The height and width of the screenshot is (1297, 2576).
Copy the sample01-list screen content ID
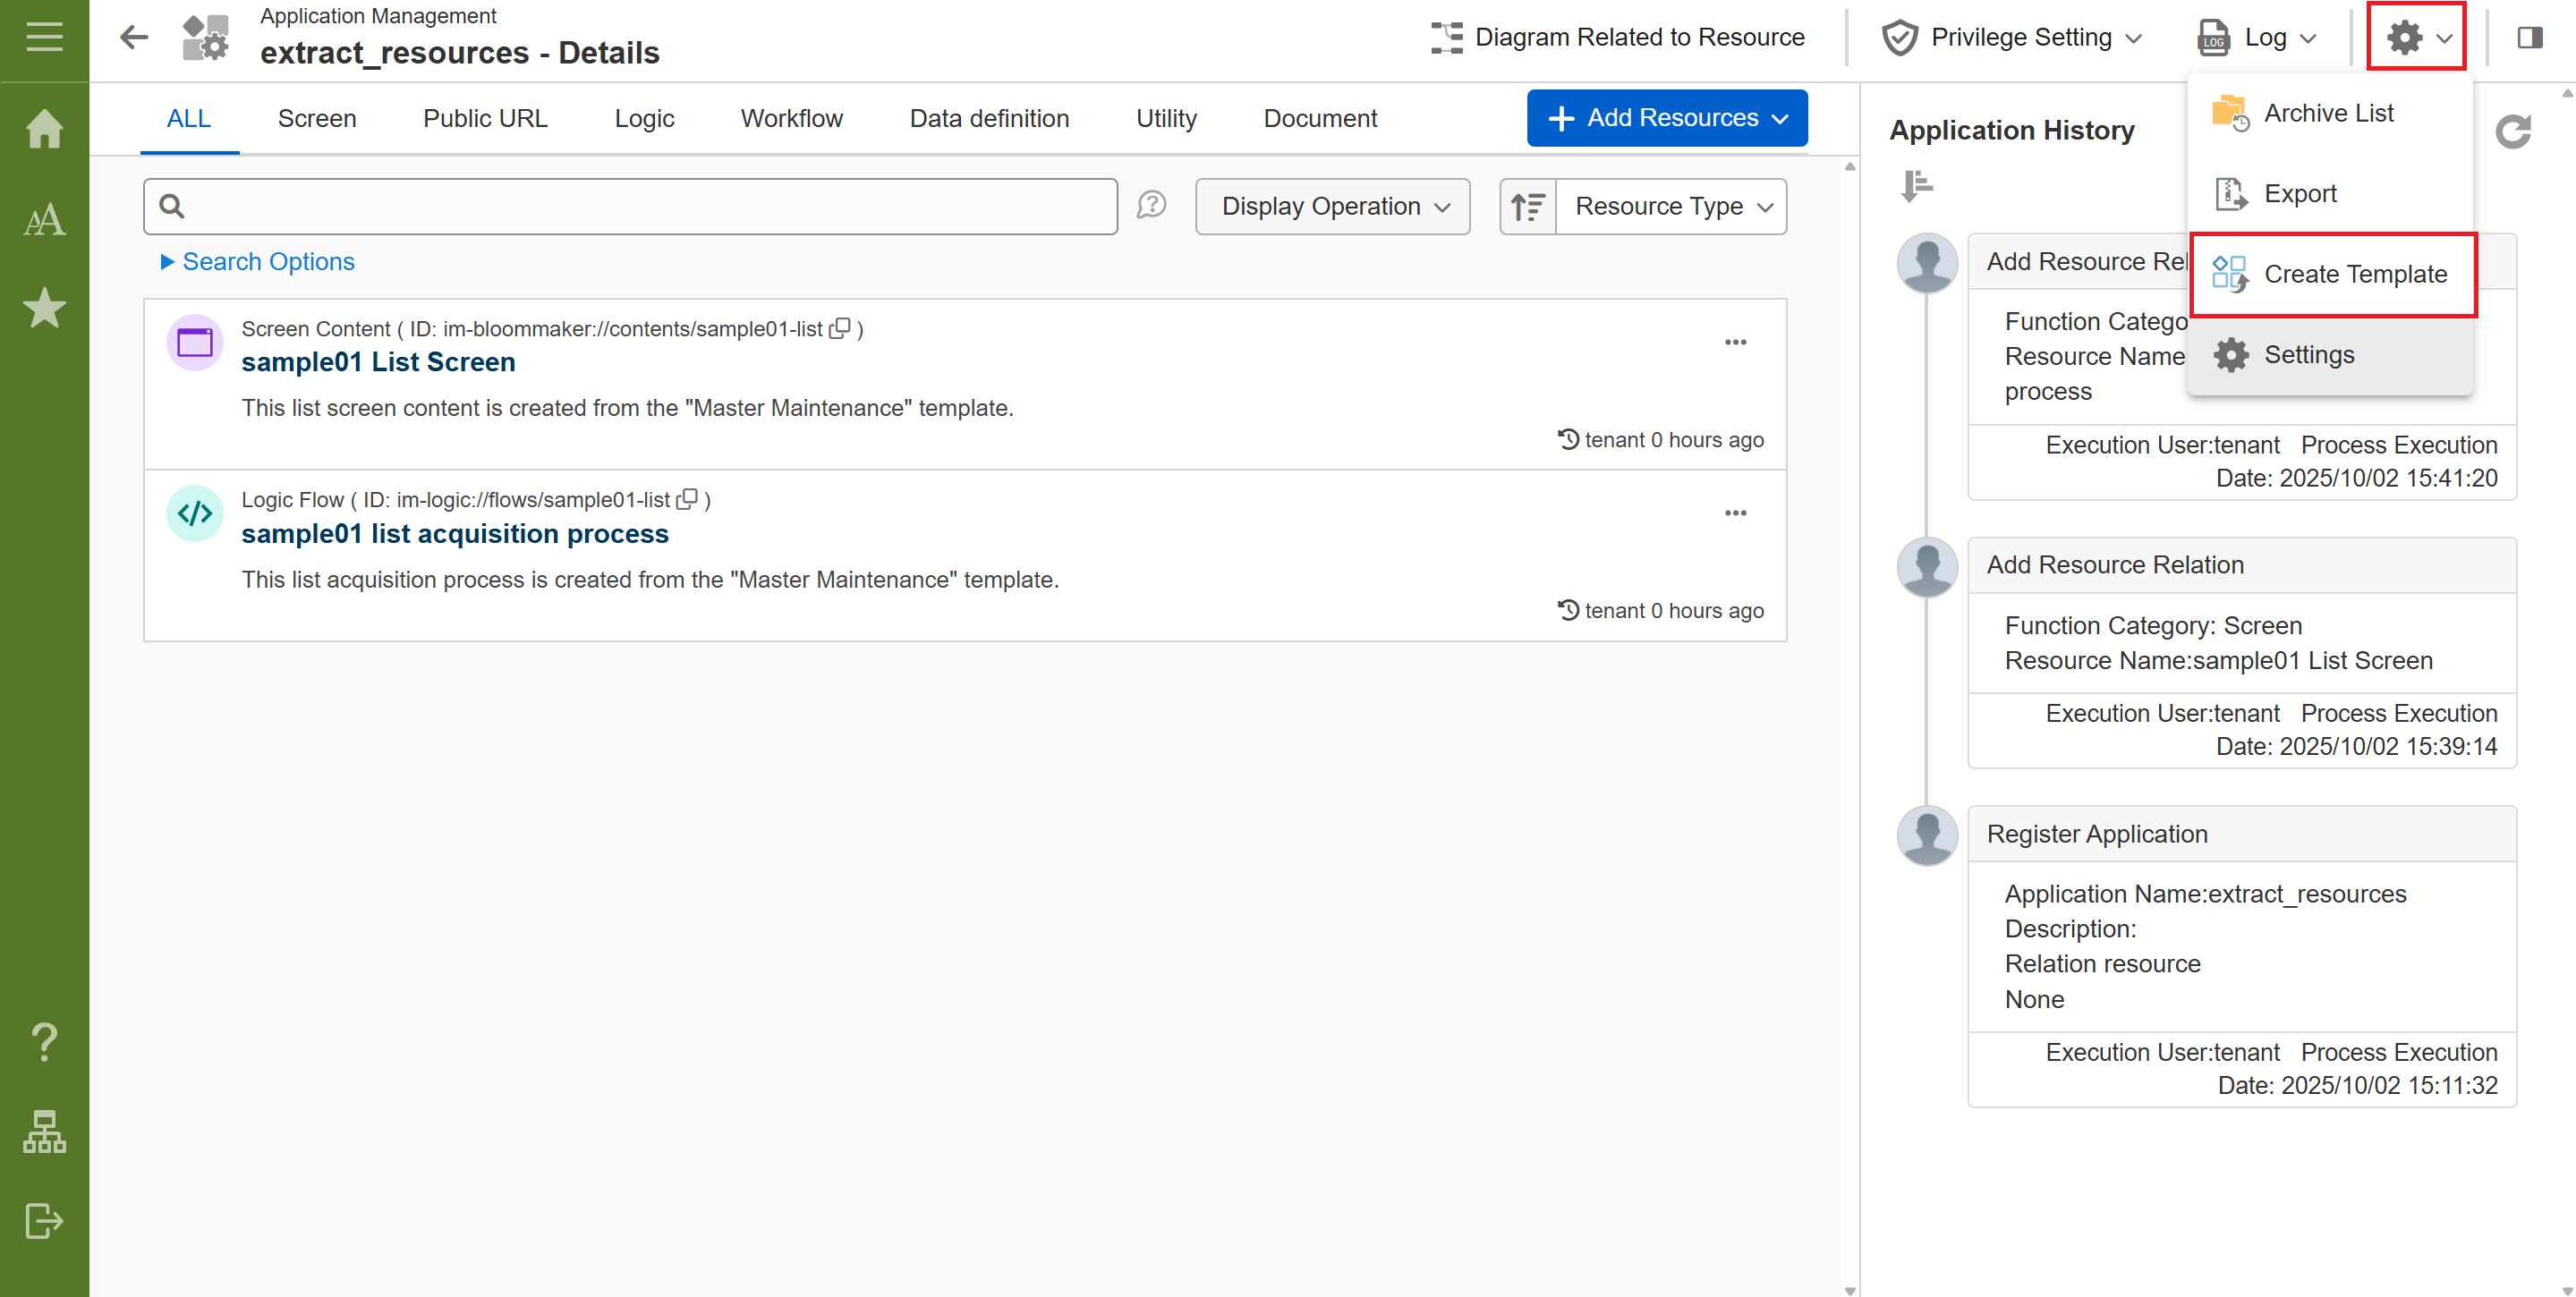tap(840, 328)
